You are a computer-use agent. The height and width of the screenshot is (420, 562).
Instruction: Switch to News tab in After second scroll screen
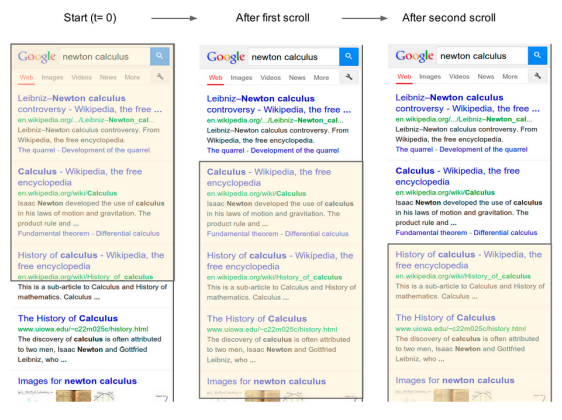pos(486,77)
